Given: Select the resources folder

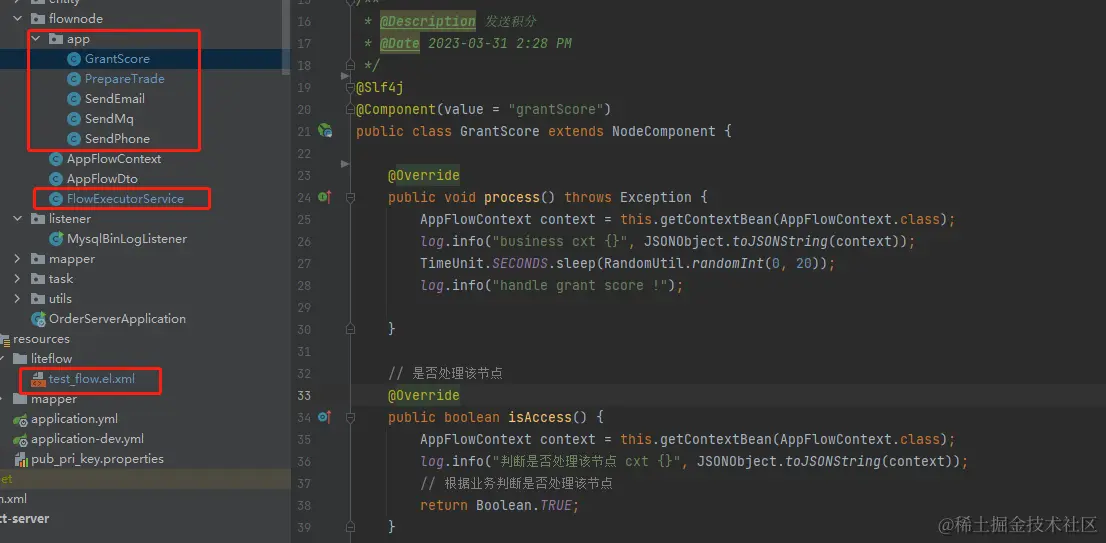Looking at the screenshot, I should (x=41, y=339).
